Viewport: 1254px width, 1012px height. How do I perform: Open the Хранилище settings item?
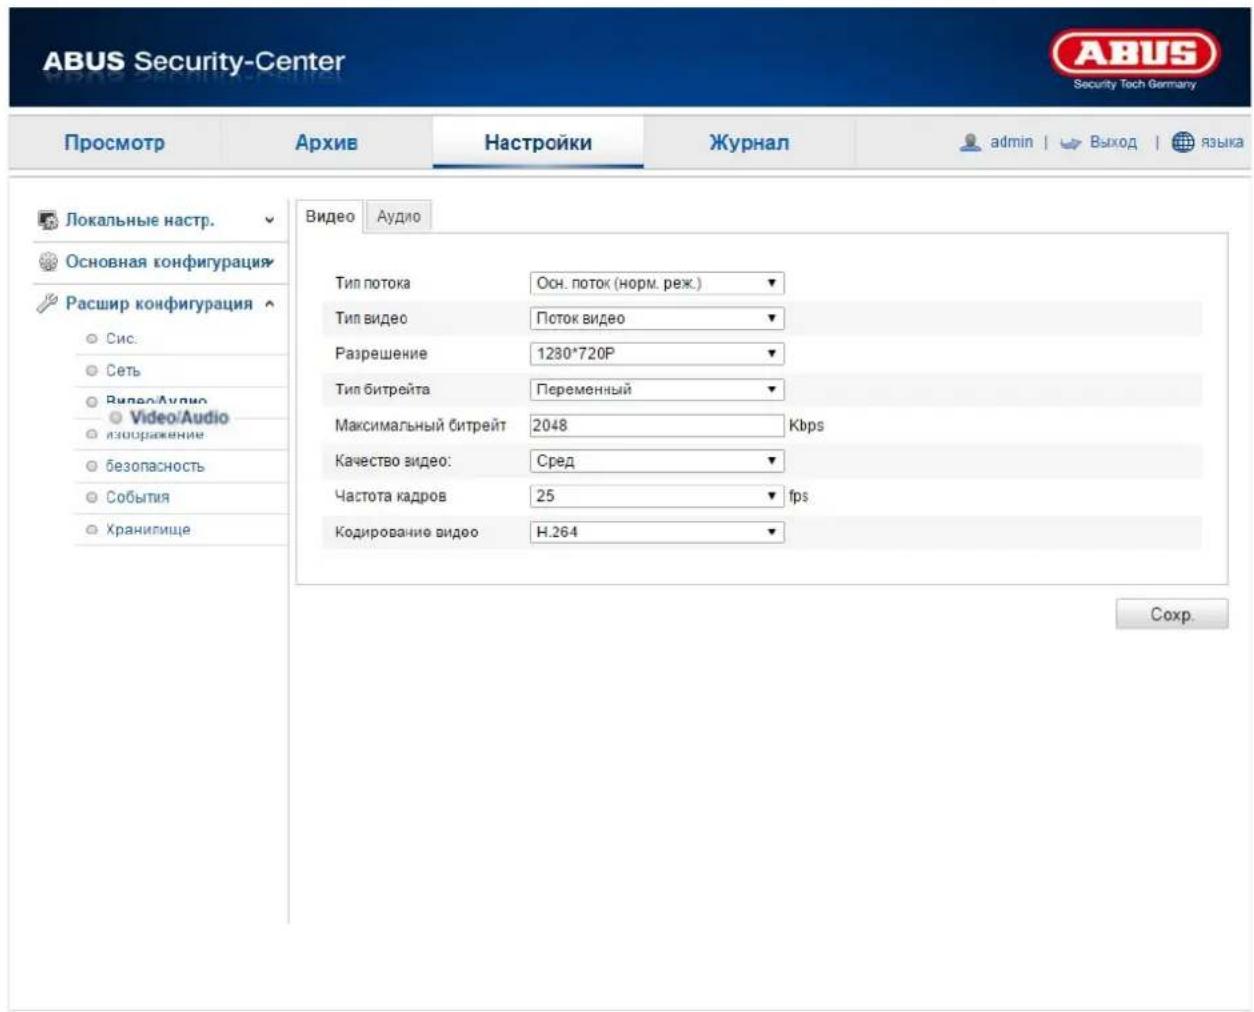[148, 530]
